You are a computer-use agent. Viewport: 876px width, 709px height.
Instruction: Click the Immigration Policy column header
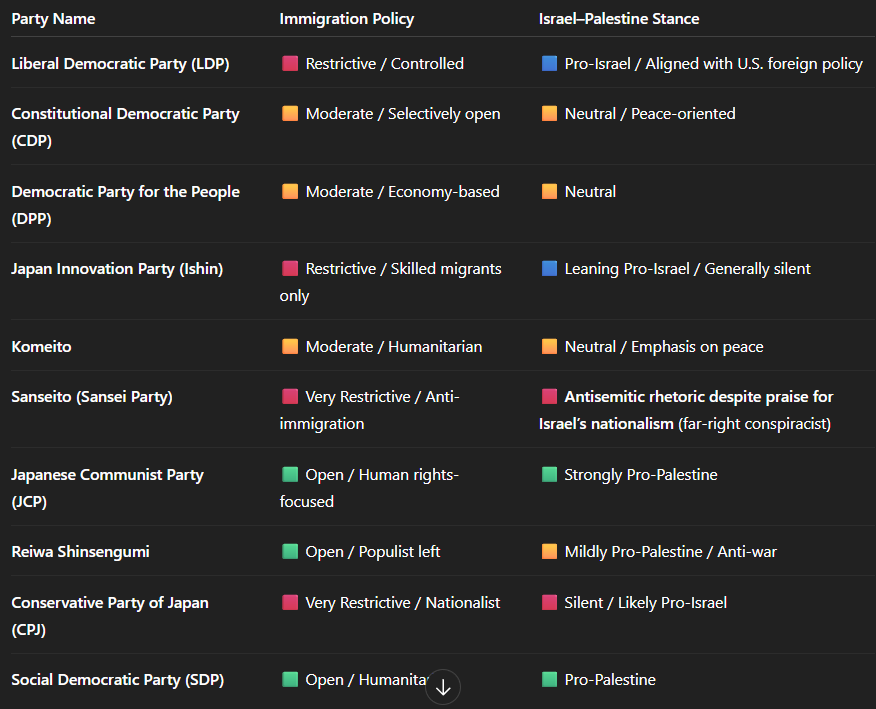[x=346, y=19]
